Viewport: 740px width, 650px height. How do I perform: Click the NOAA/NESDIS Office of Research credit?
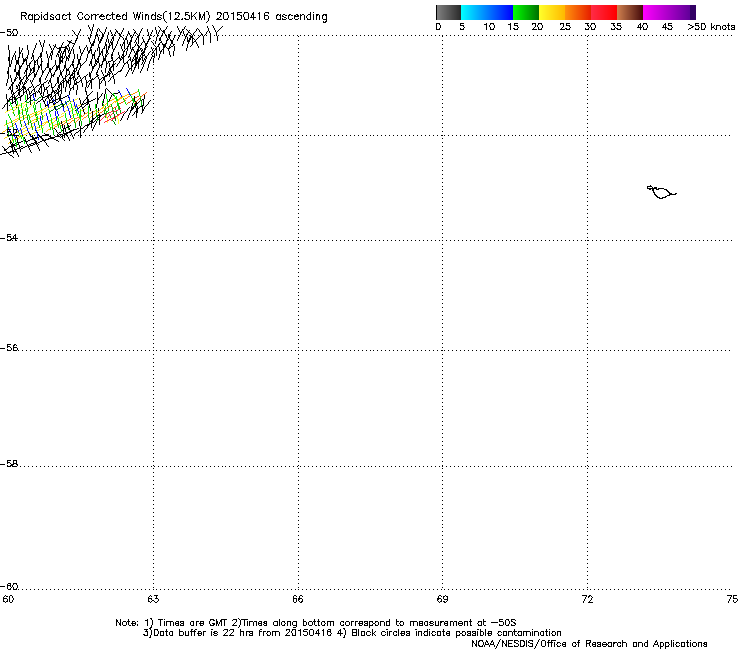point(589,644)
